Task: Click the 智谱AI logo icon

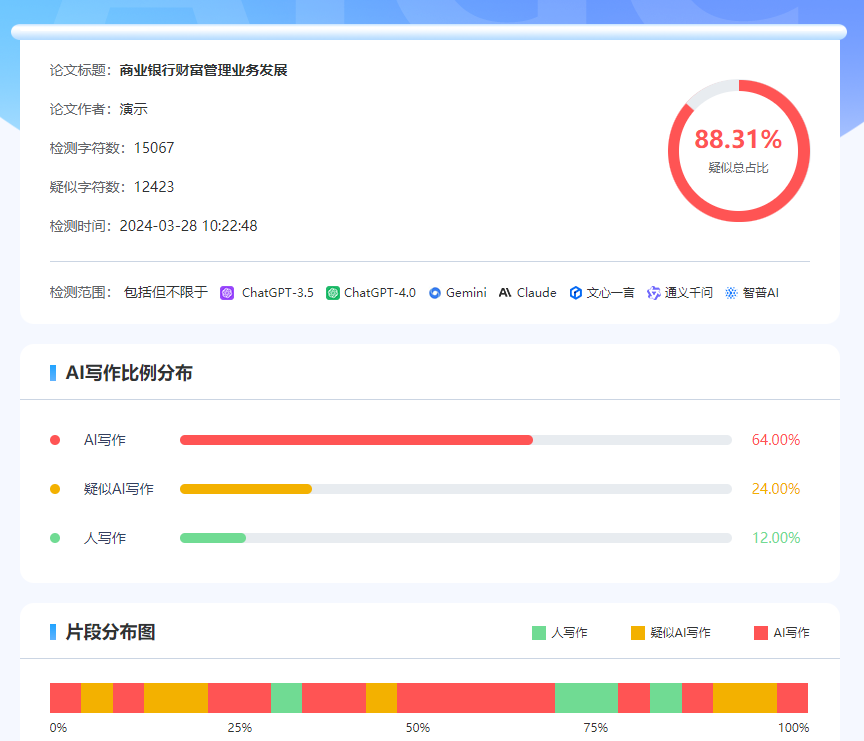Action: [731, 293]
